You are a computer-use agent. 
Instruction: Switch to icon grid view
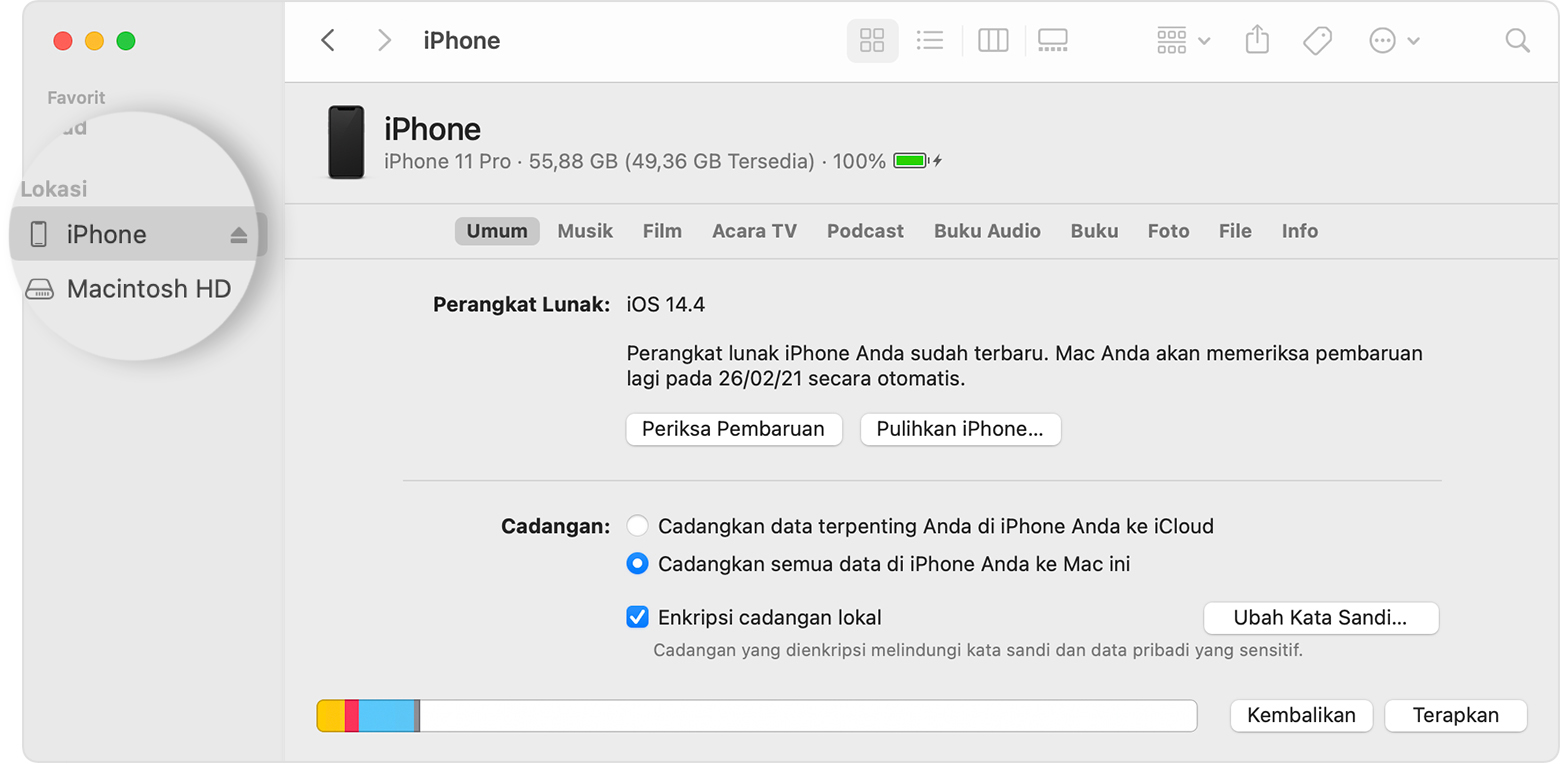[872, 41]
